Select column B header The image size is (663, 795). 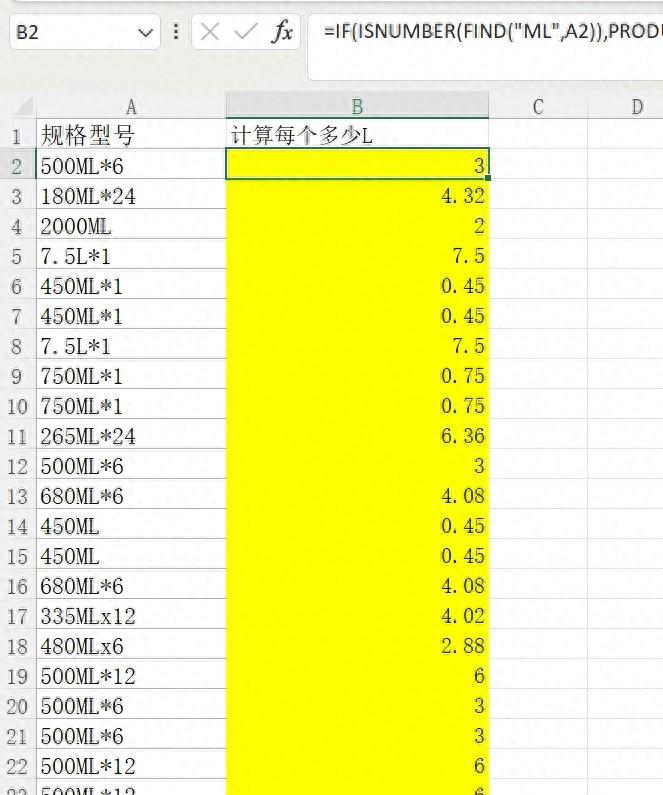(357, 105)
